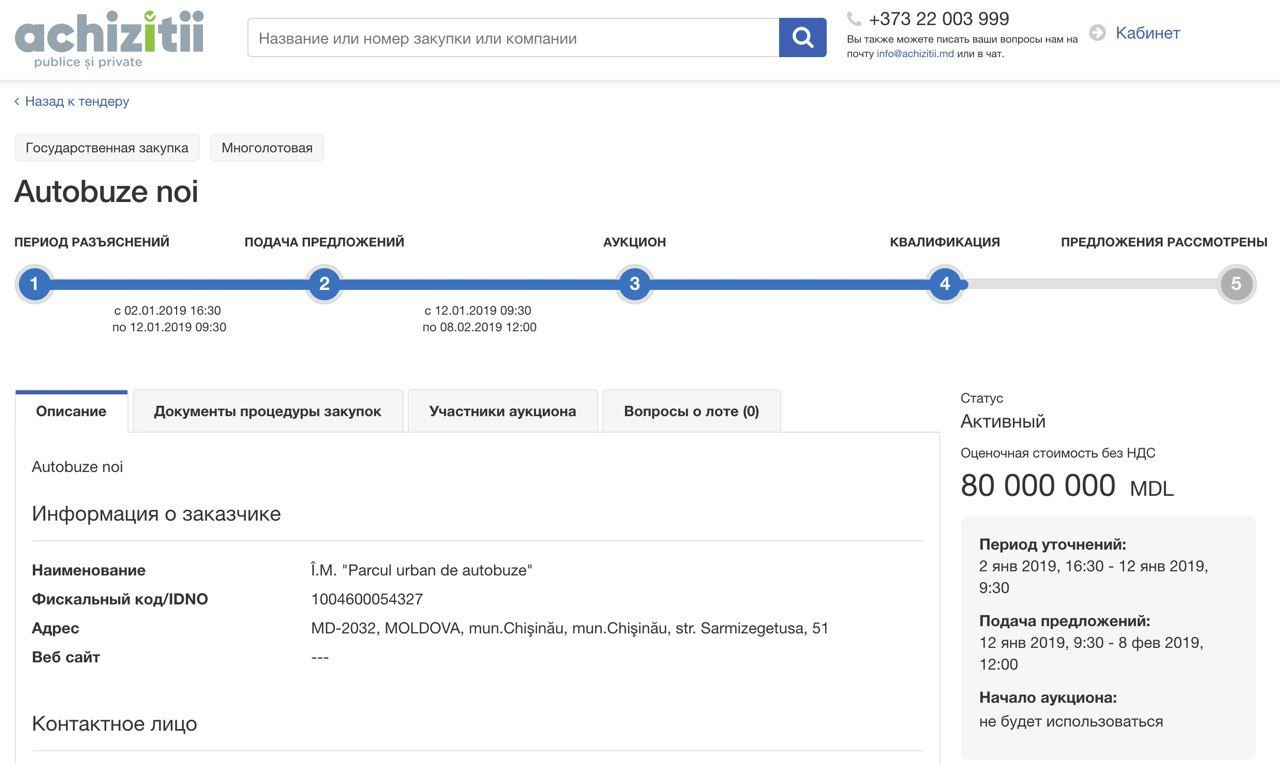Click the Государственная закупка tag
1280x764 pixels.
(x=107, y=148)
